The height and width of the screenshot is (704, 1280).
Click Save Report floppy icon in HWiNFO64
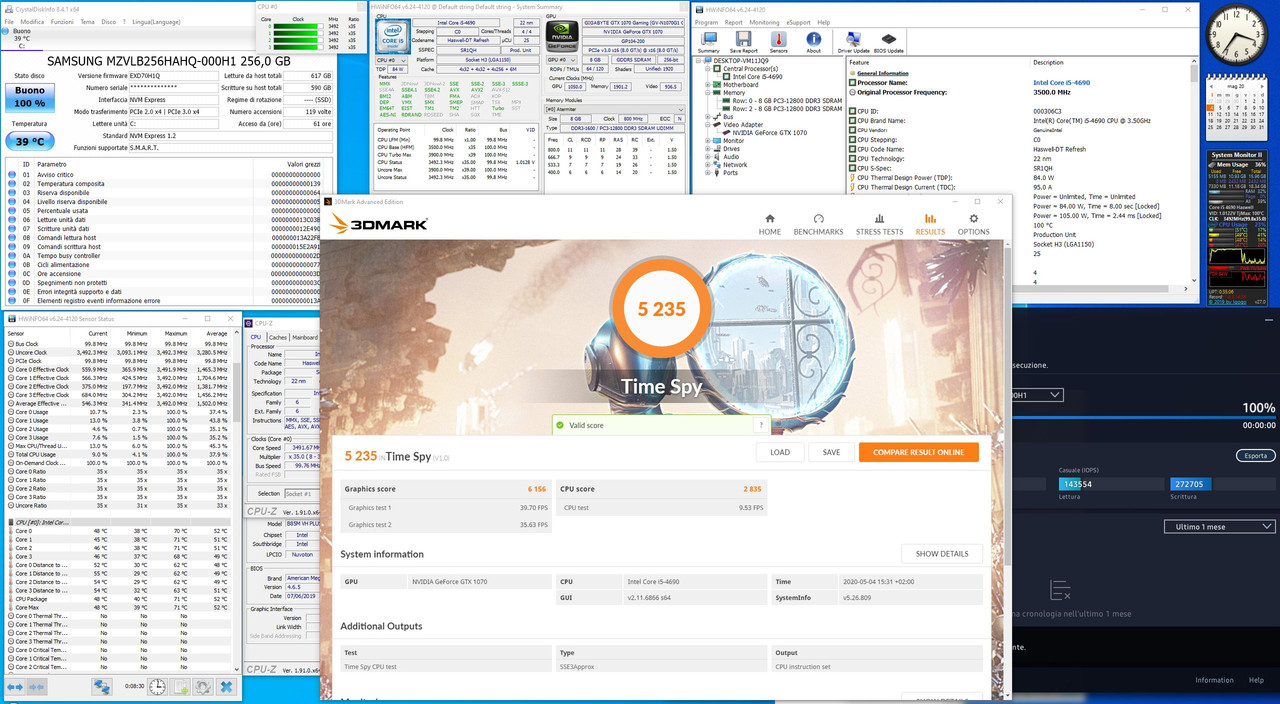click(743, 42)
